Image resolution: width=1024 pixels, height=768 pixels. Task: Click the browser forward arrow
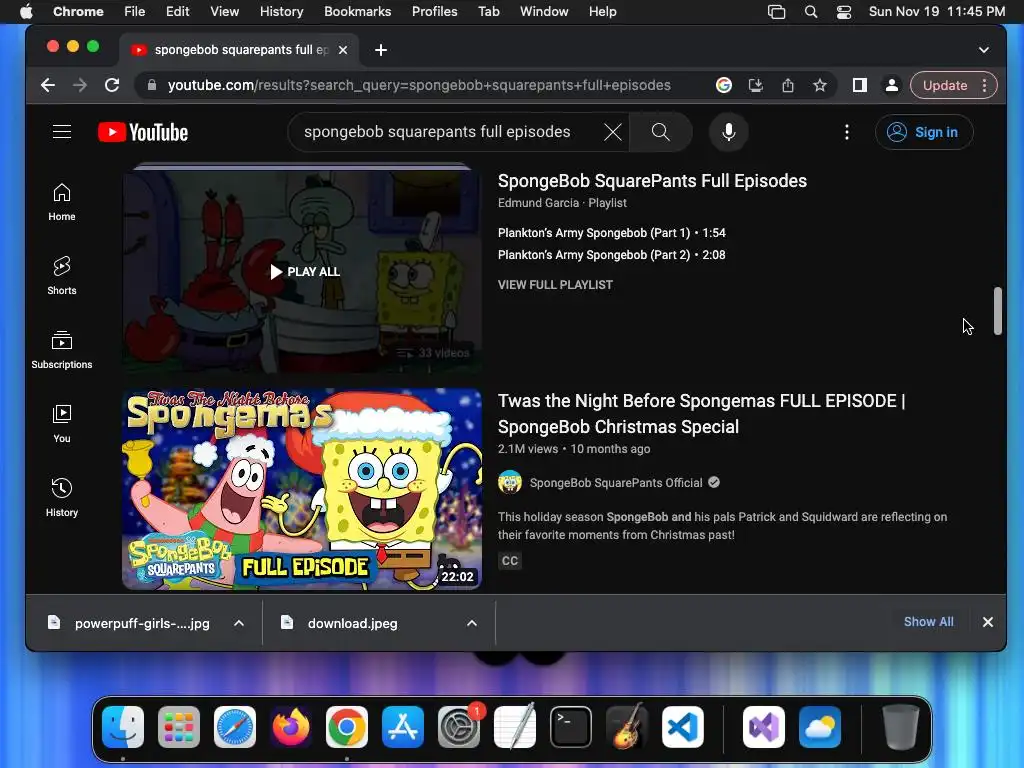coord(80,85)
